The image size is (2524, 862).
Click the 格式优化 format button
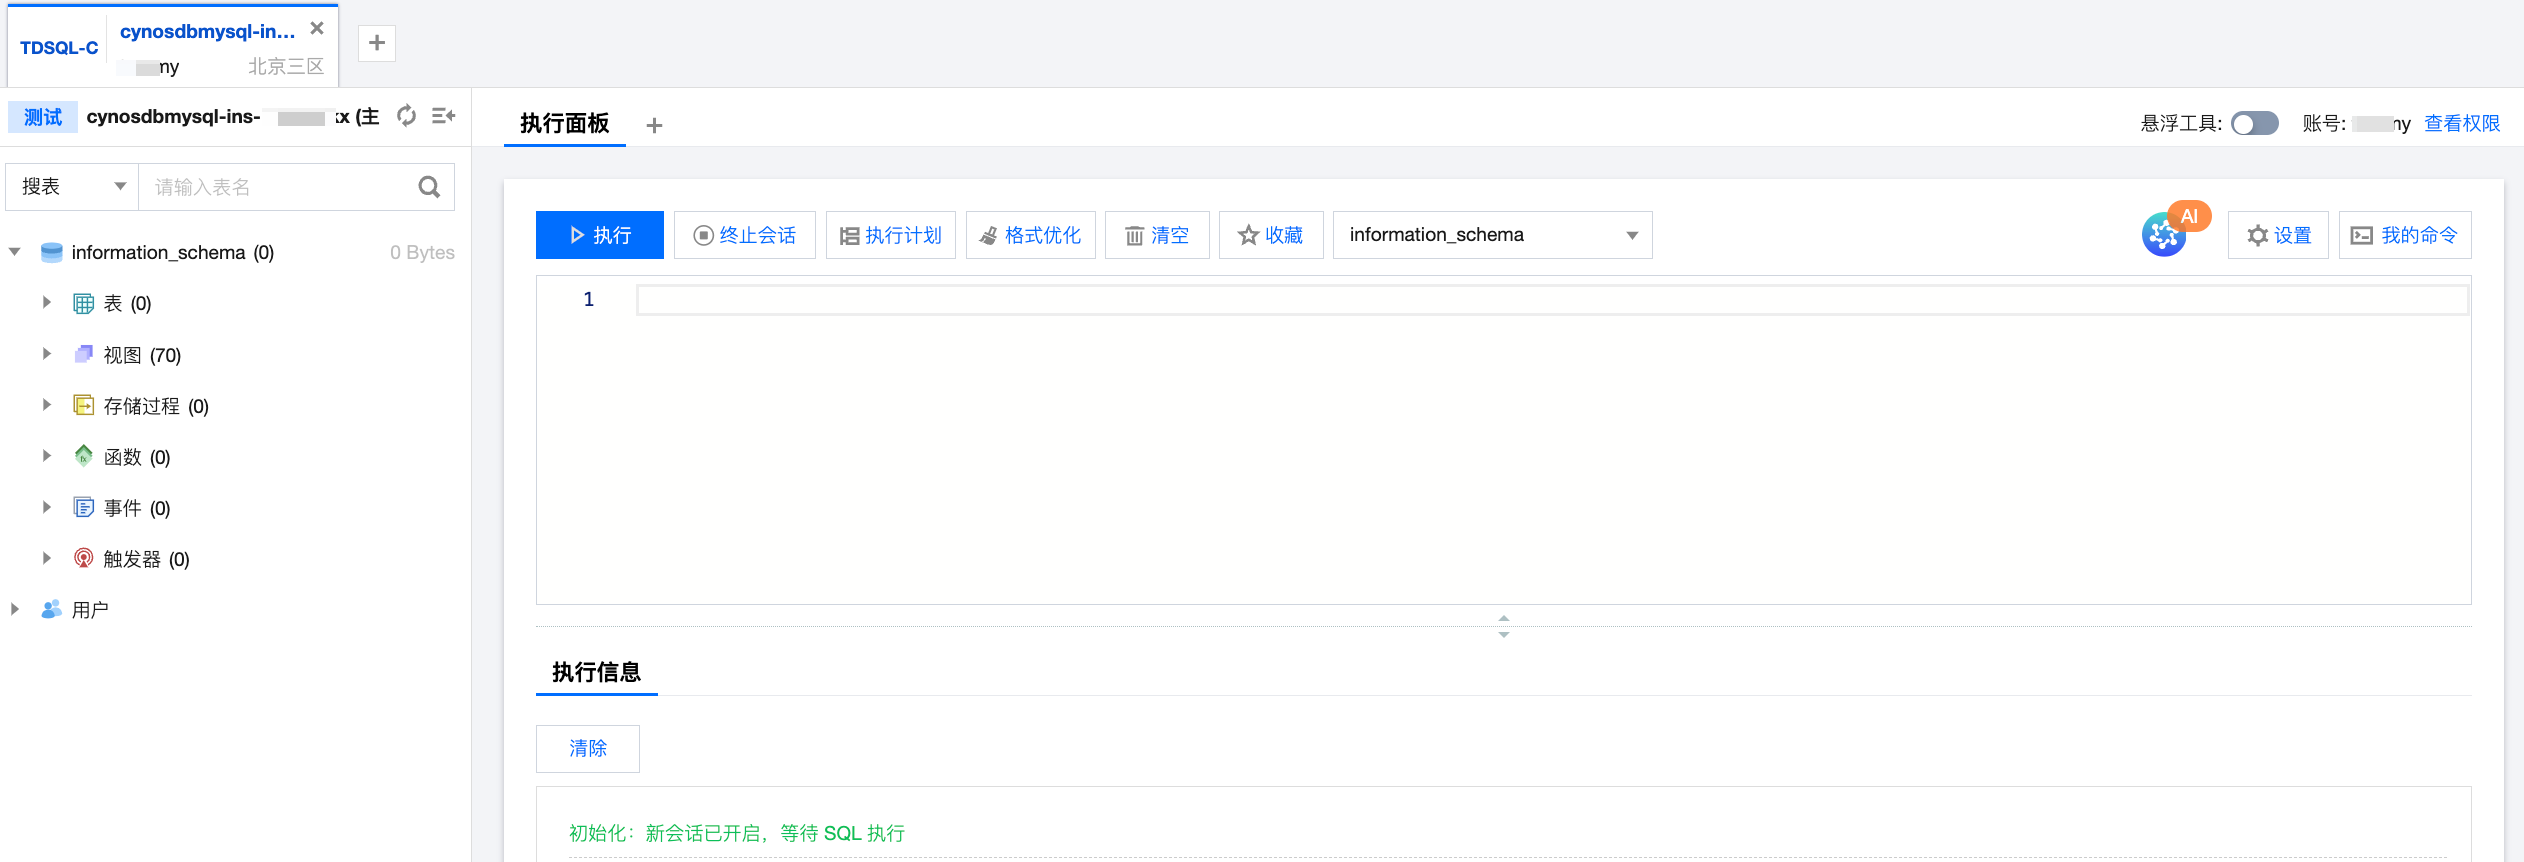pos(1030,235)
